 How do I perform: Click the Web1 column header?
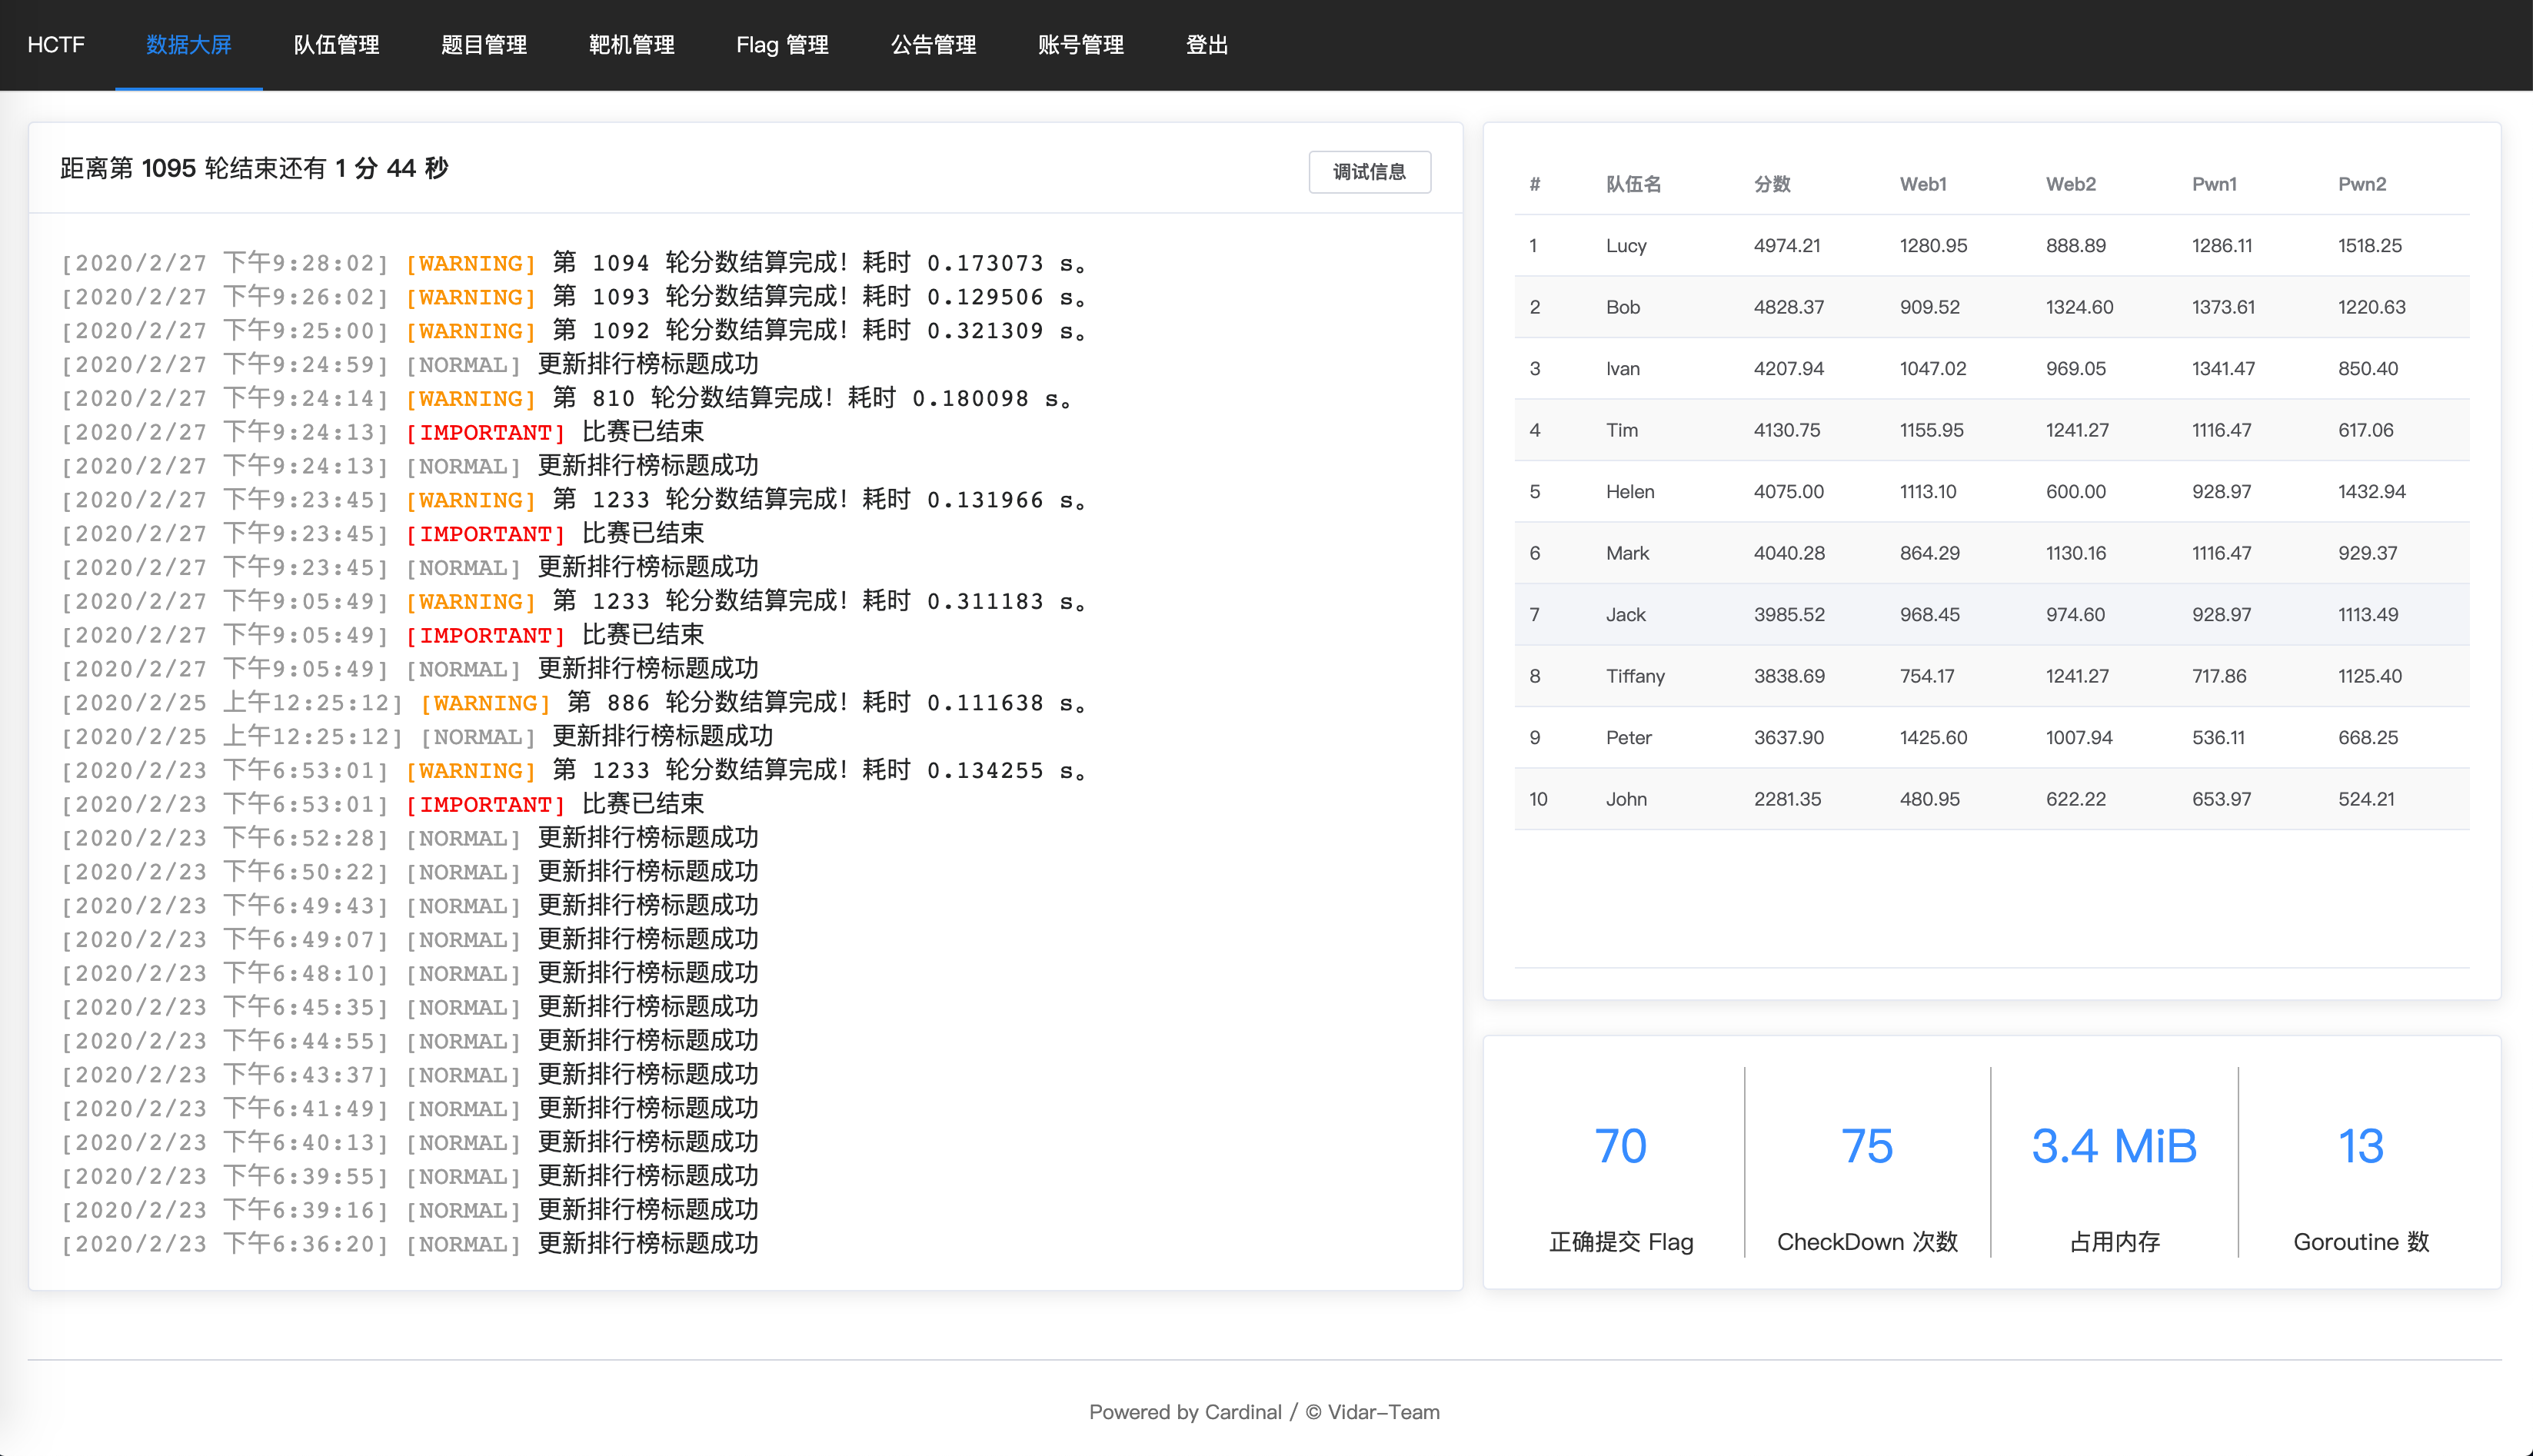[1922, 184]
